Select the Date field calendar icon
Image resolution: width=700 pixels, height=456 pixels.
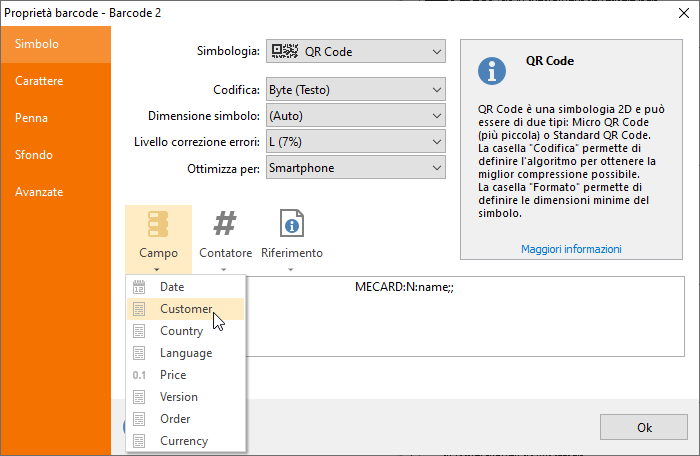point(140,287)
